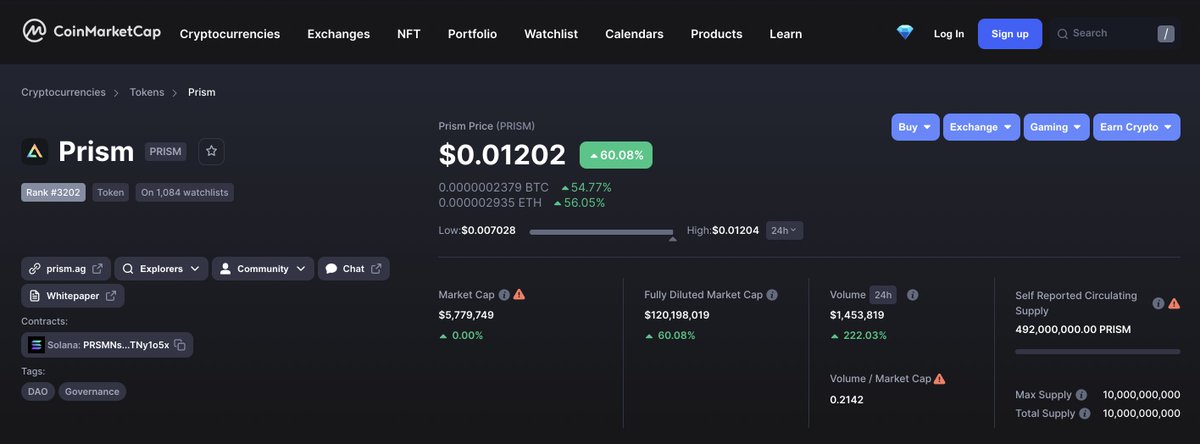
Task: Click the slash shortcut key icon
Action: [1166, 34]
